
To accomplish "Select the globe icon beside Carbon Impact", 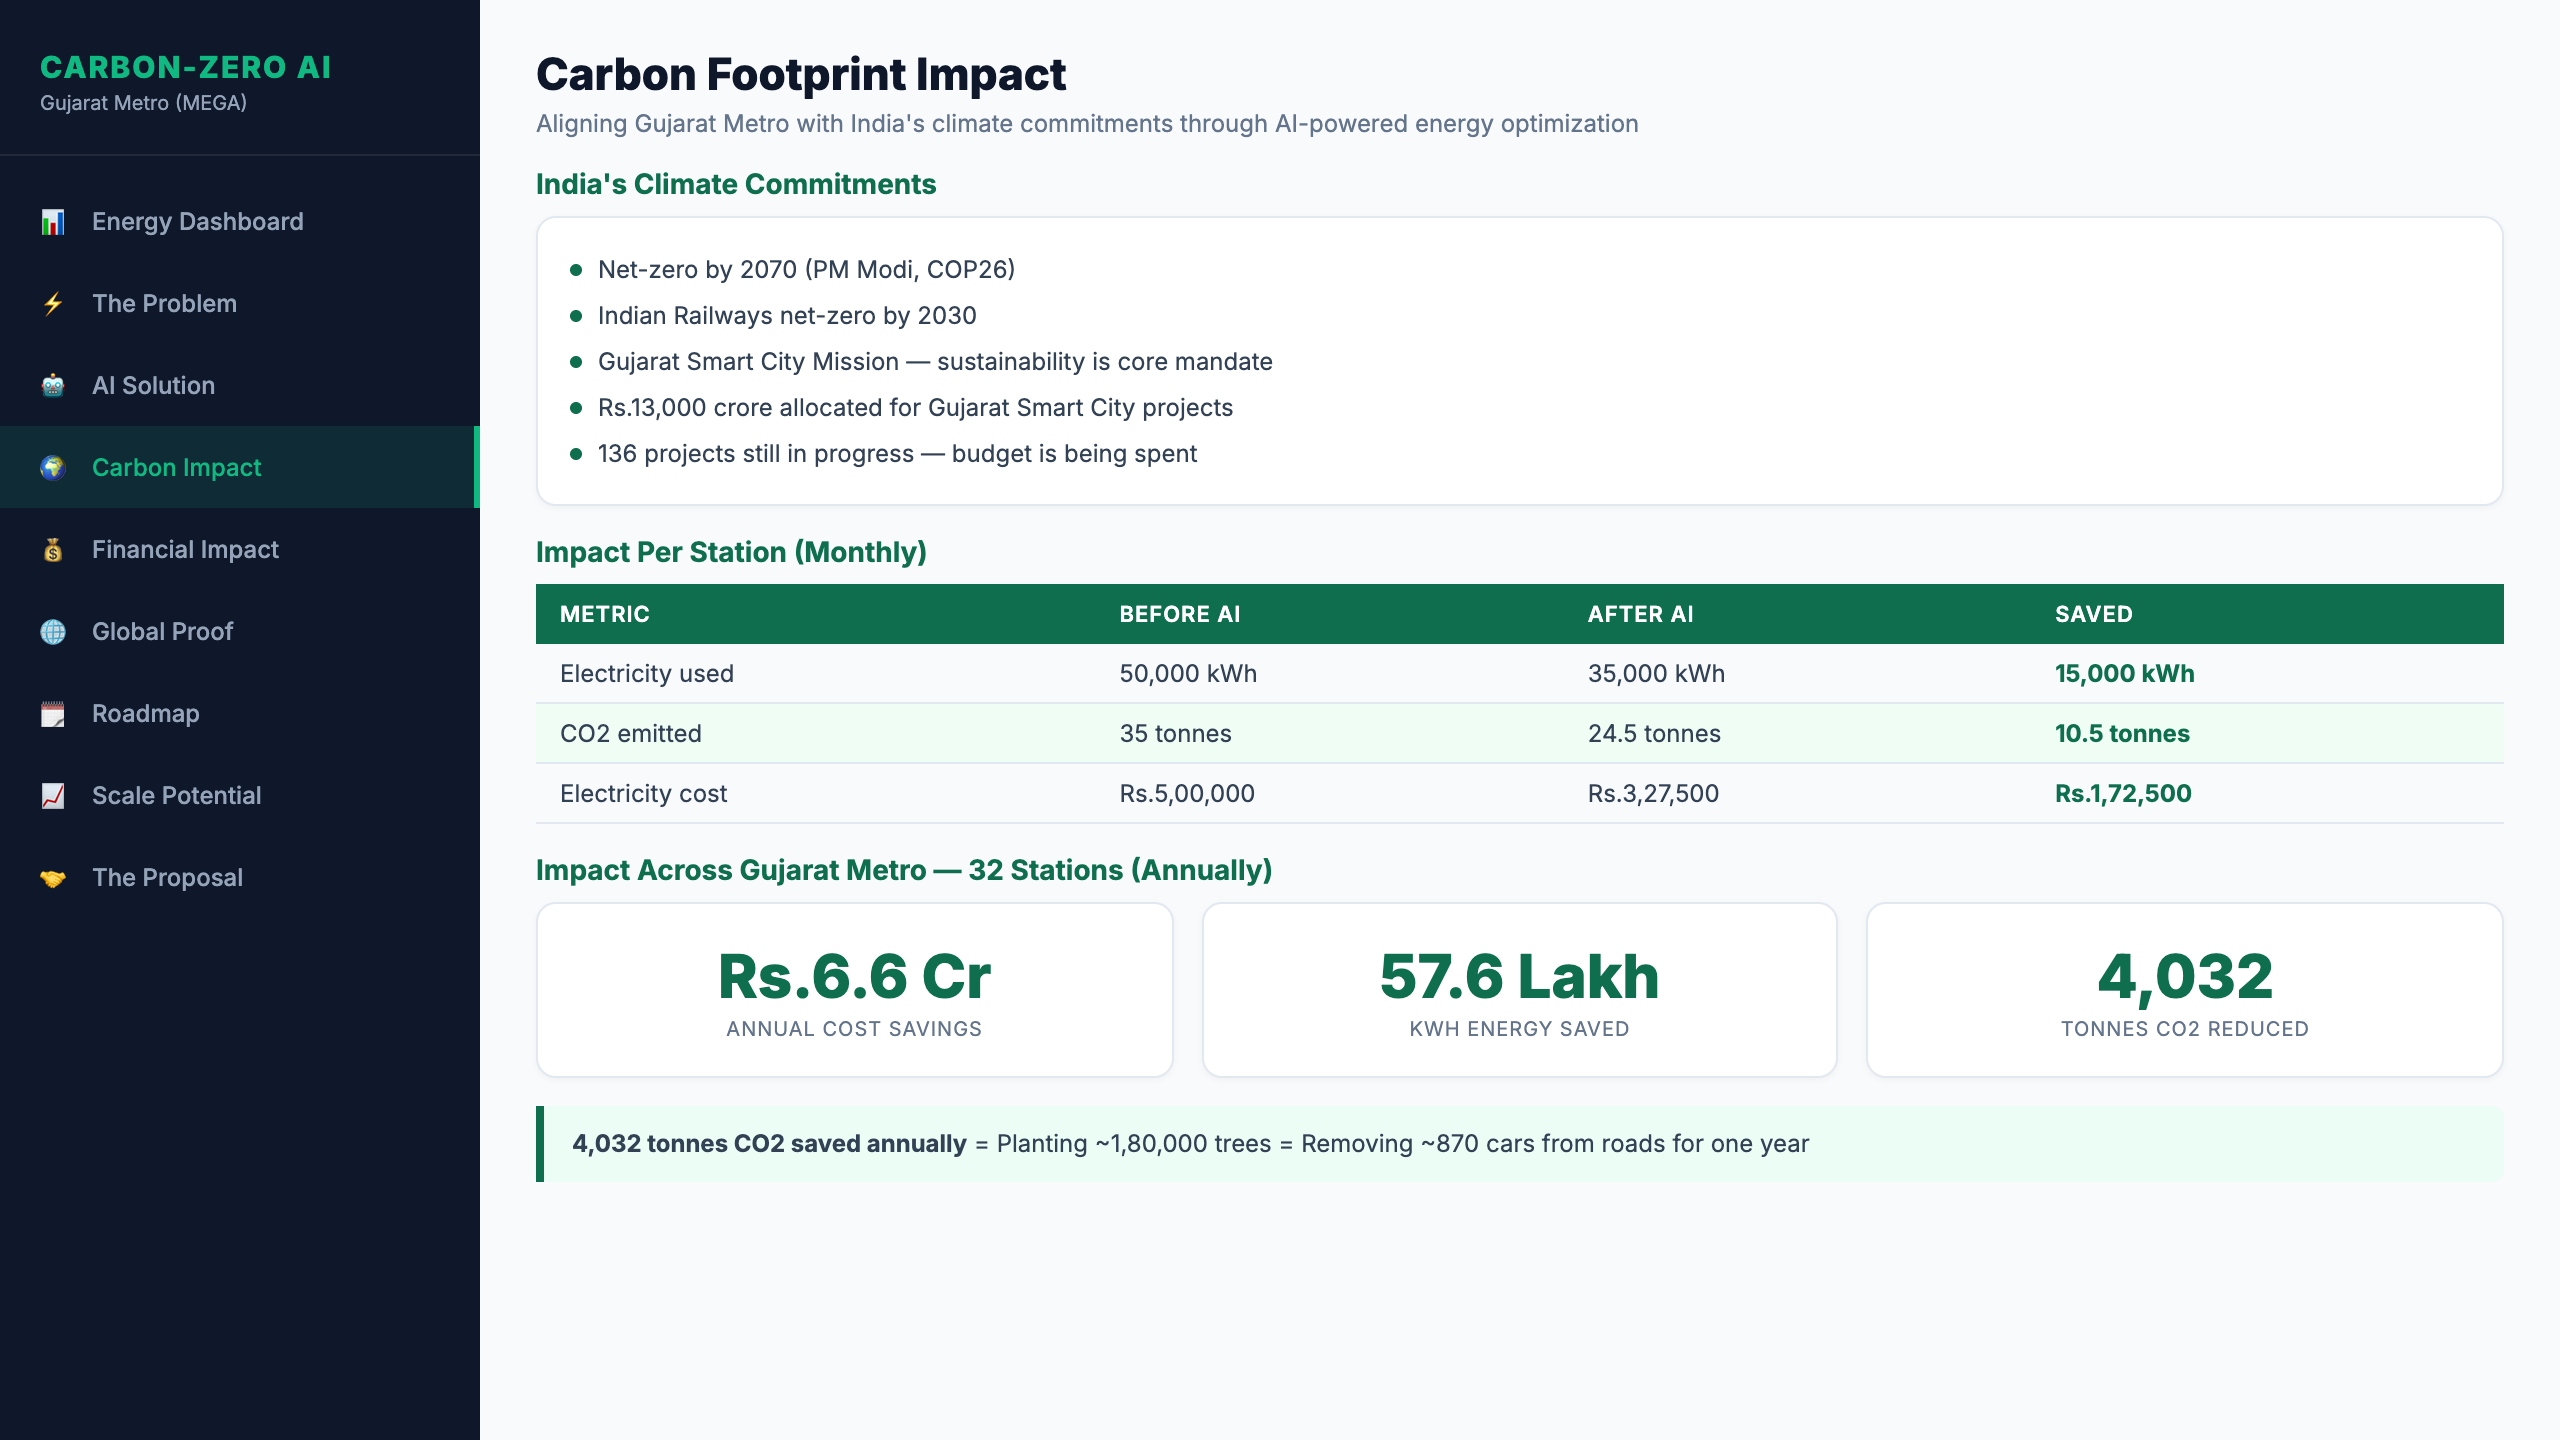I will click(x=55, y=467).
